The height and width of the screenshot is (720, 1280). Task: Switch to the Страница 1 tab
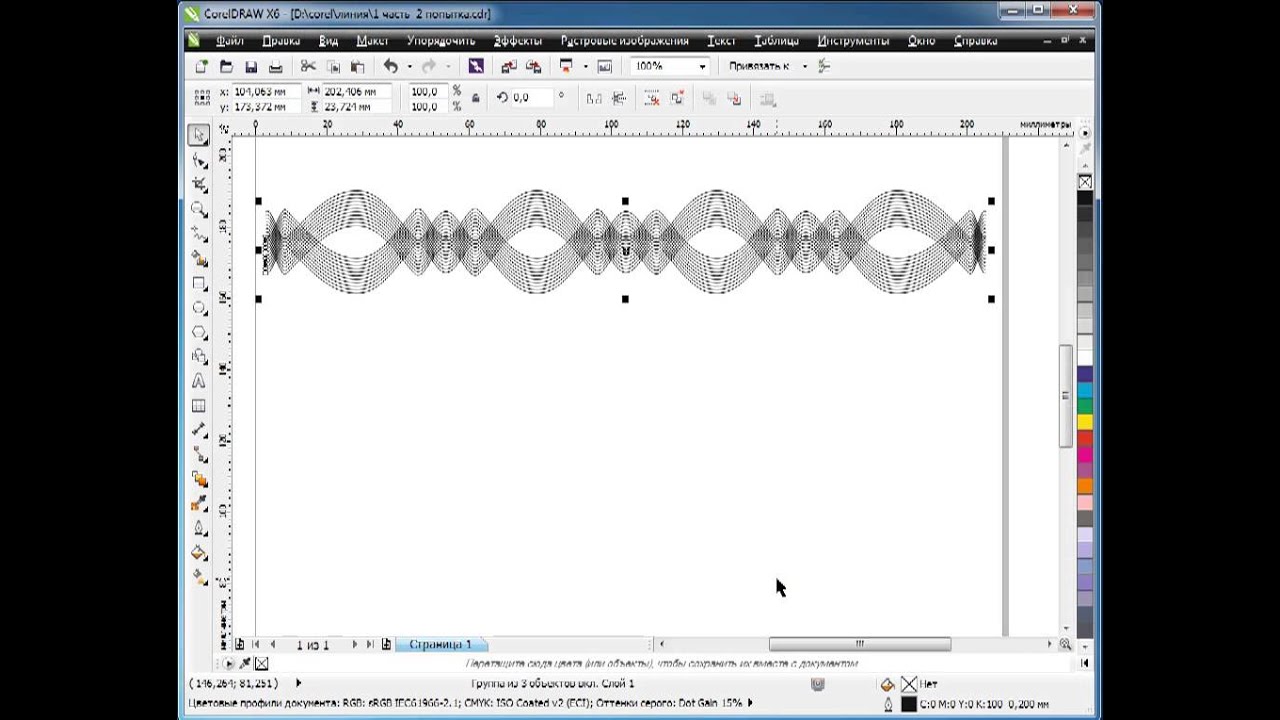click(x=441, y=645)
